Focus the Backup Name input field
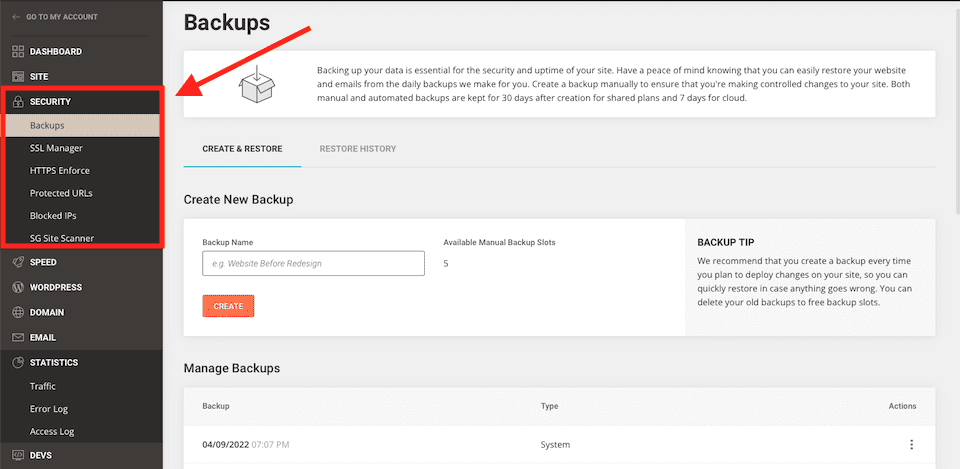The width and height of the screenshot is (960, 469). click(x=313, y=263)
